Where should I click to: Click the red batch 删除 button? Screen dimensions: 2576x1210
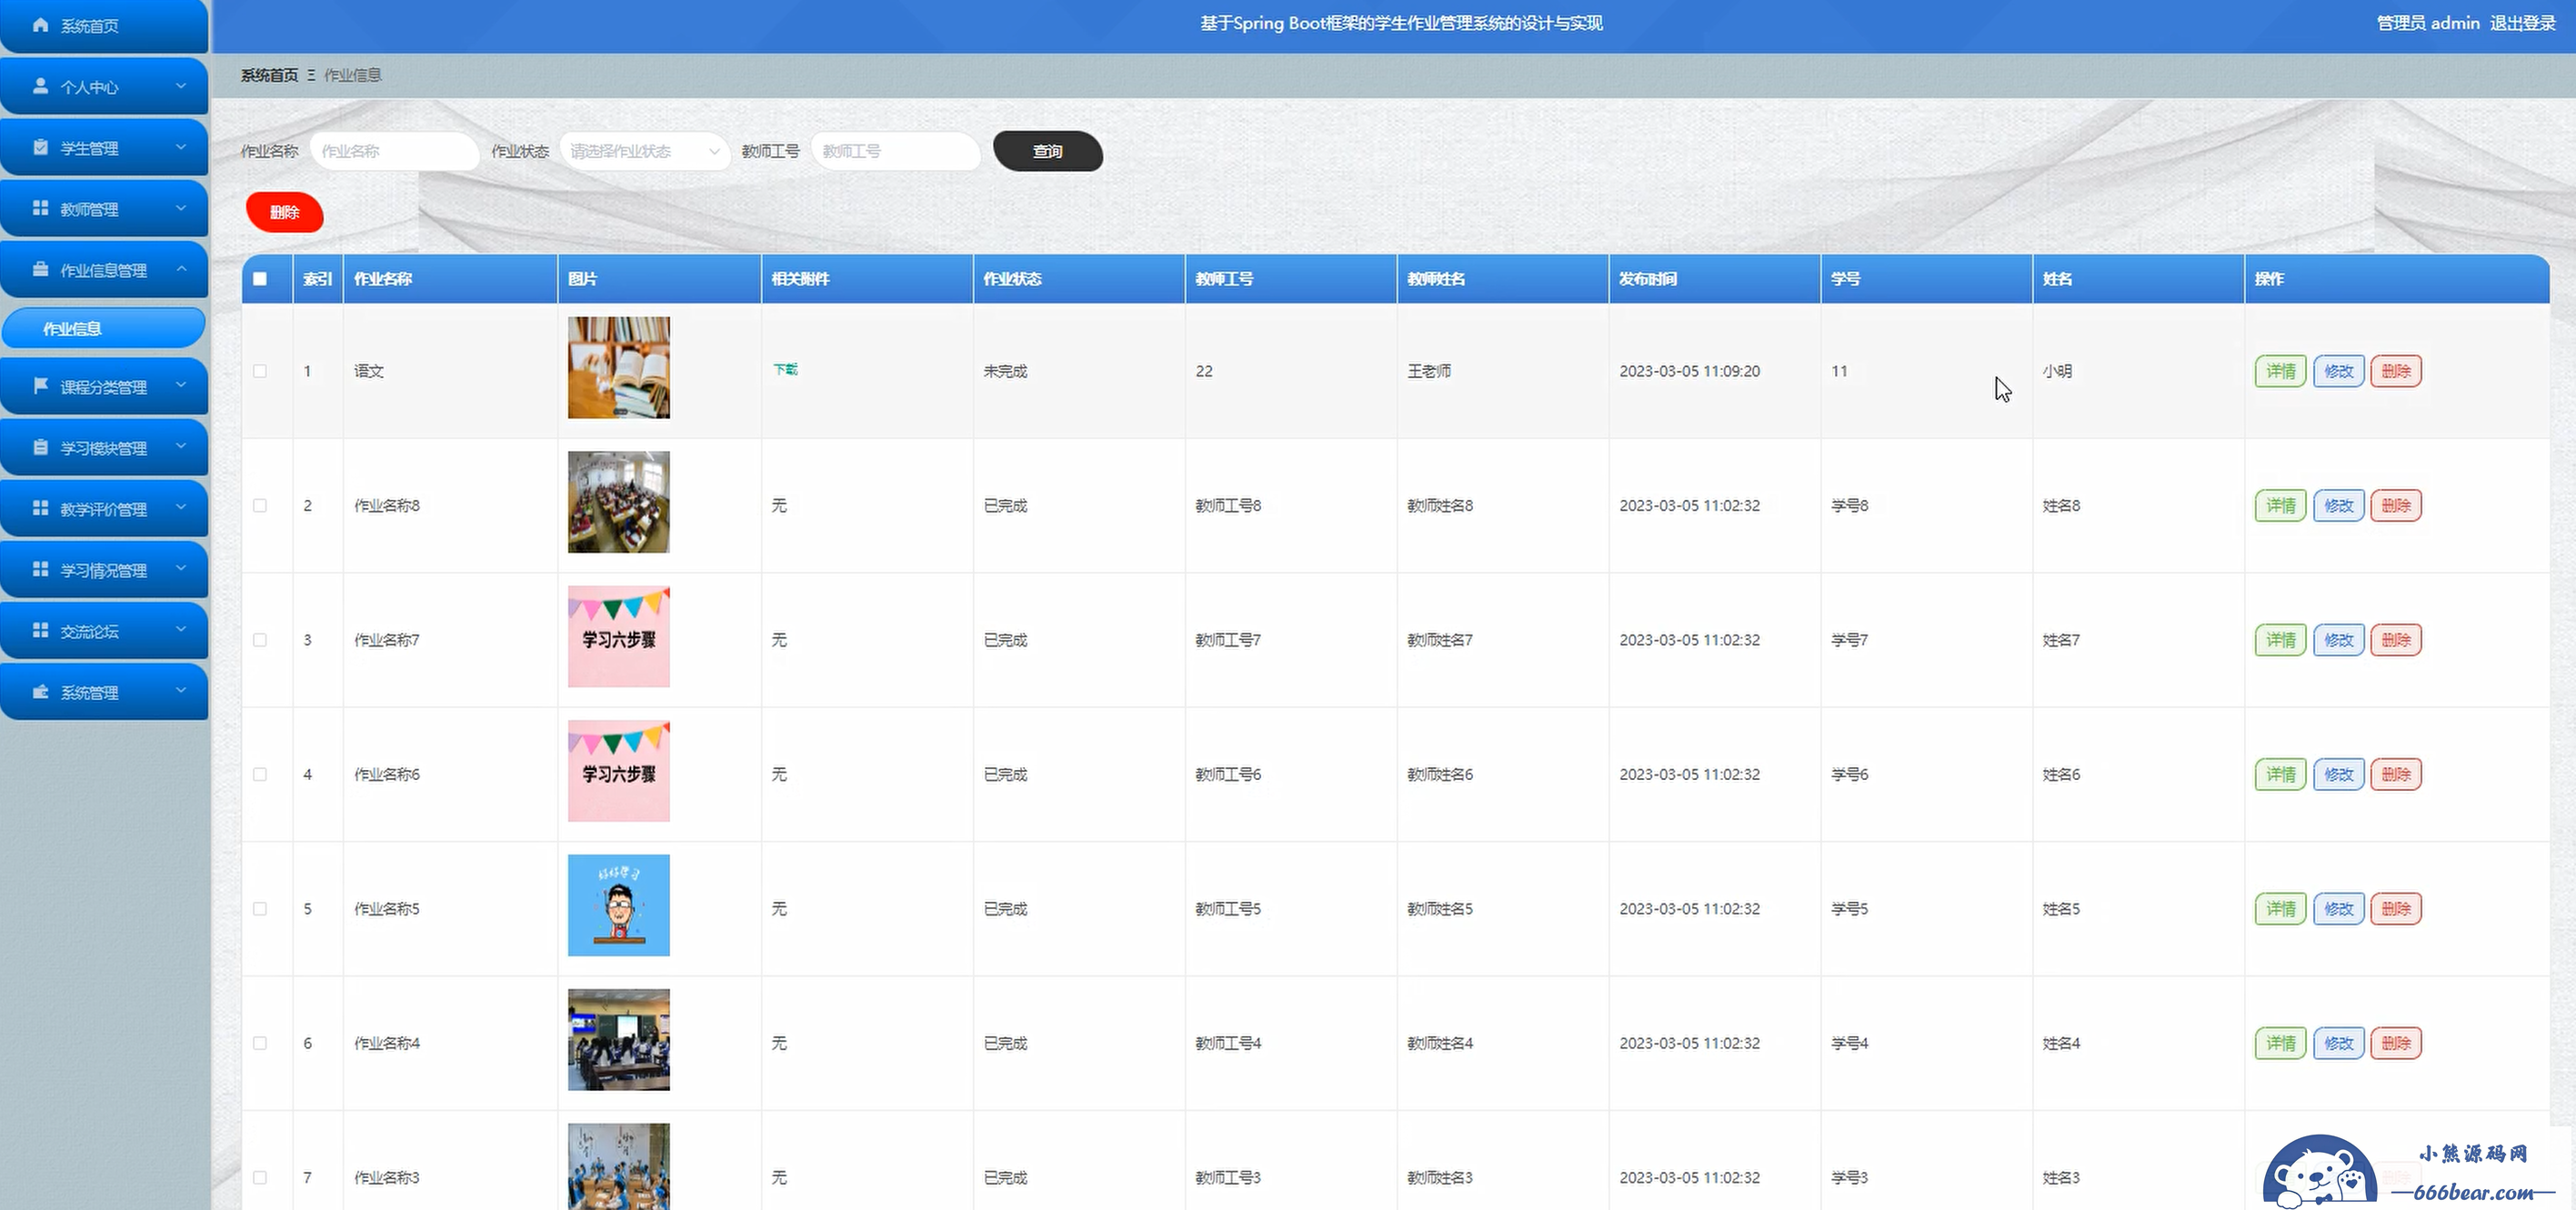pos(285,212)
